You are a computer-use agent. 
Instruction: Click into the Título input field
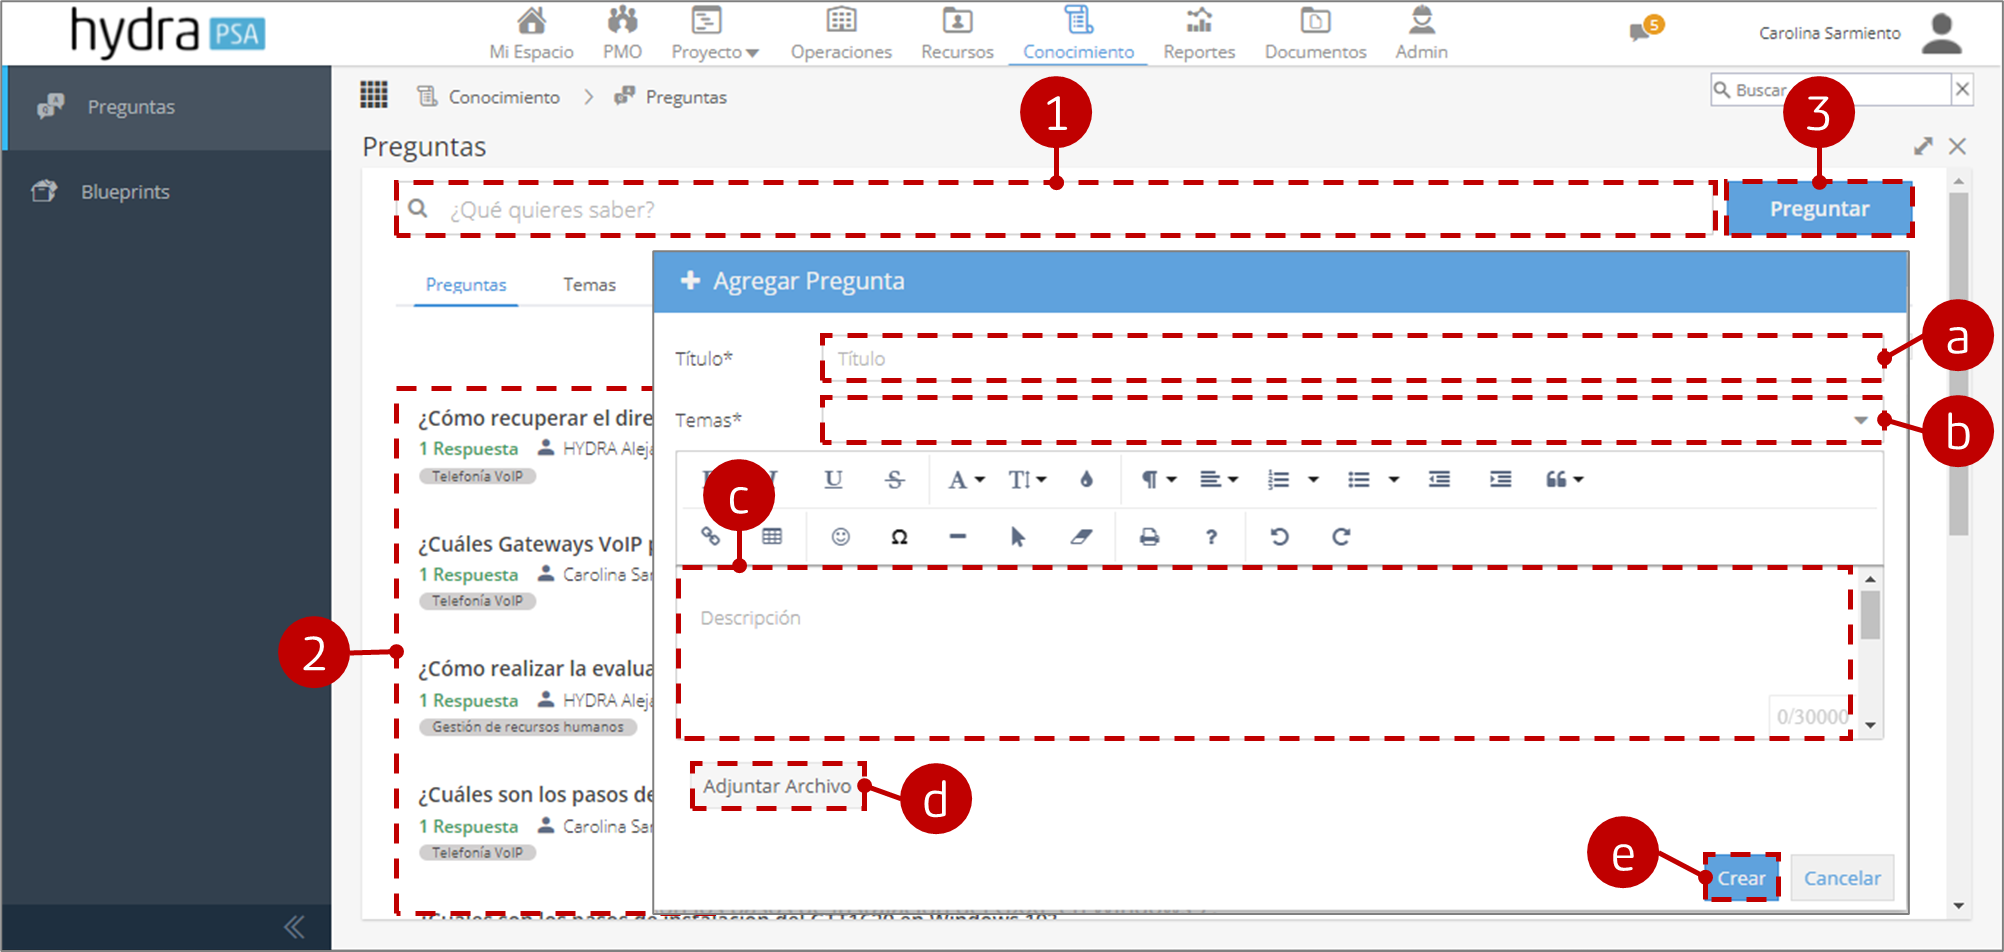click(1351, 358)
